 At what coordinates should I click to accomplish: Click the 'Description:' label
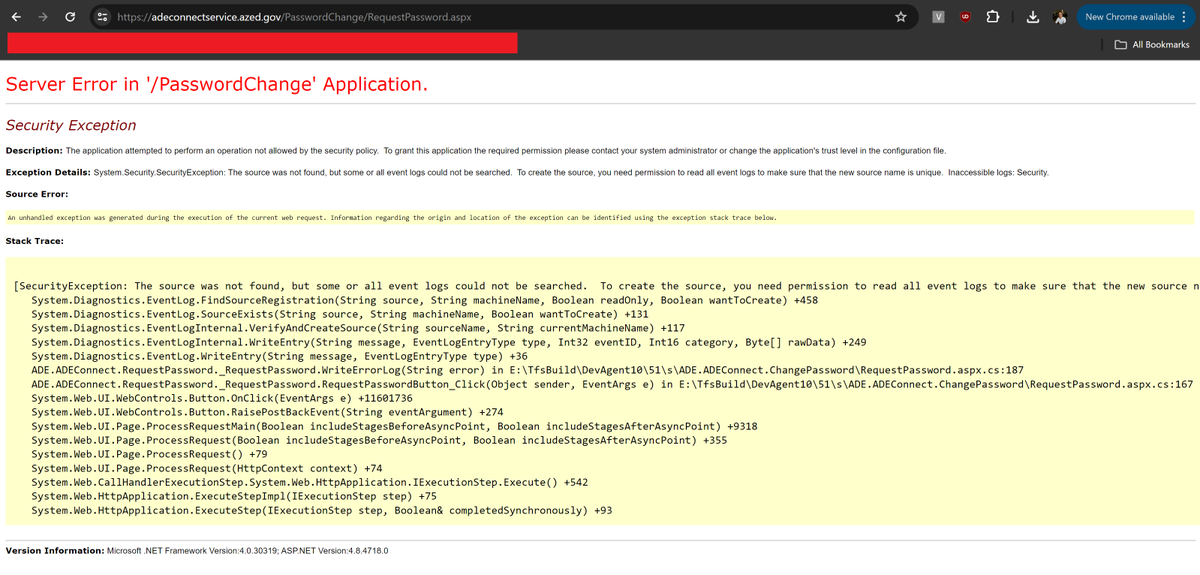tap(34, 151)
